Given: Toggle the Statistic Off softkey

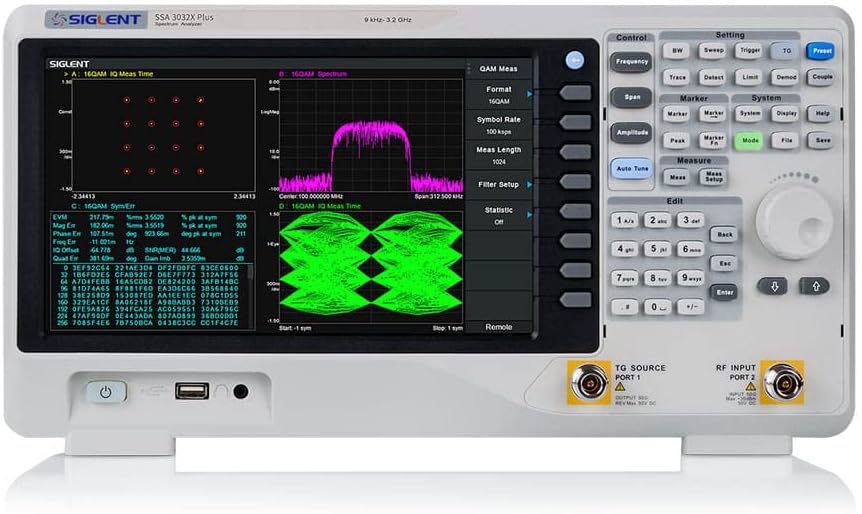Looking at the screenshot, I should coord(499,215).
